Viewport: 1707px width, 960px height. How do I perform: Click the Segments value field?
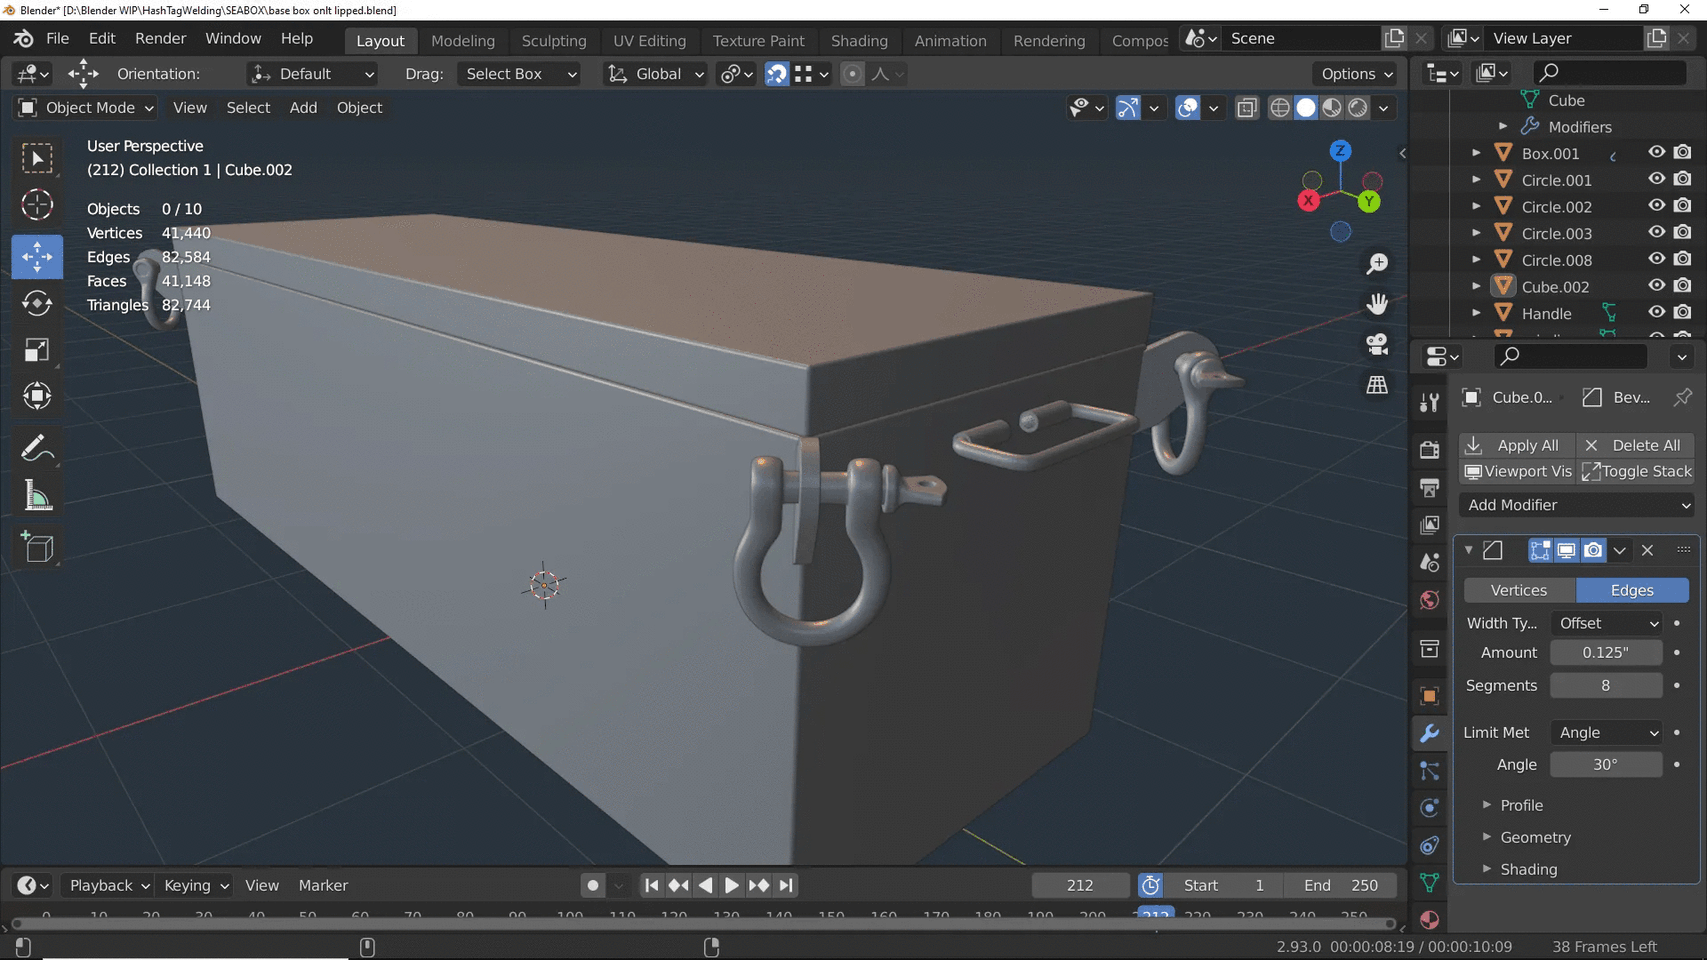coord(1606,685)
